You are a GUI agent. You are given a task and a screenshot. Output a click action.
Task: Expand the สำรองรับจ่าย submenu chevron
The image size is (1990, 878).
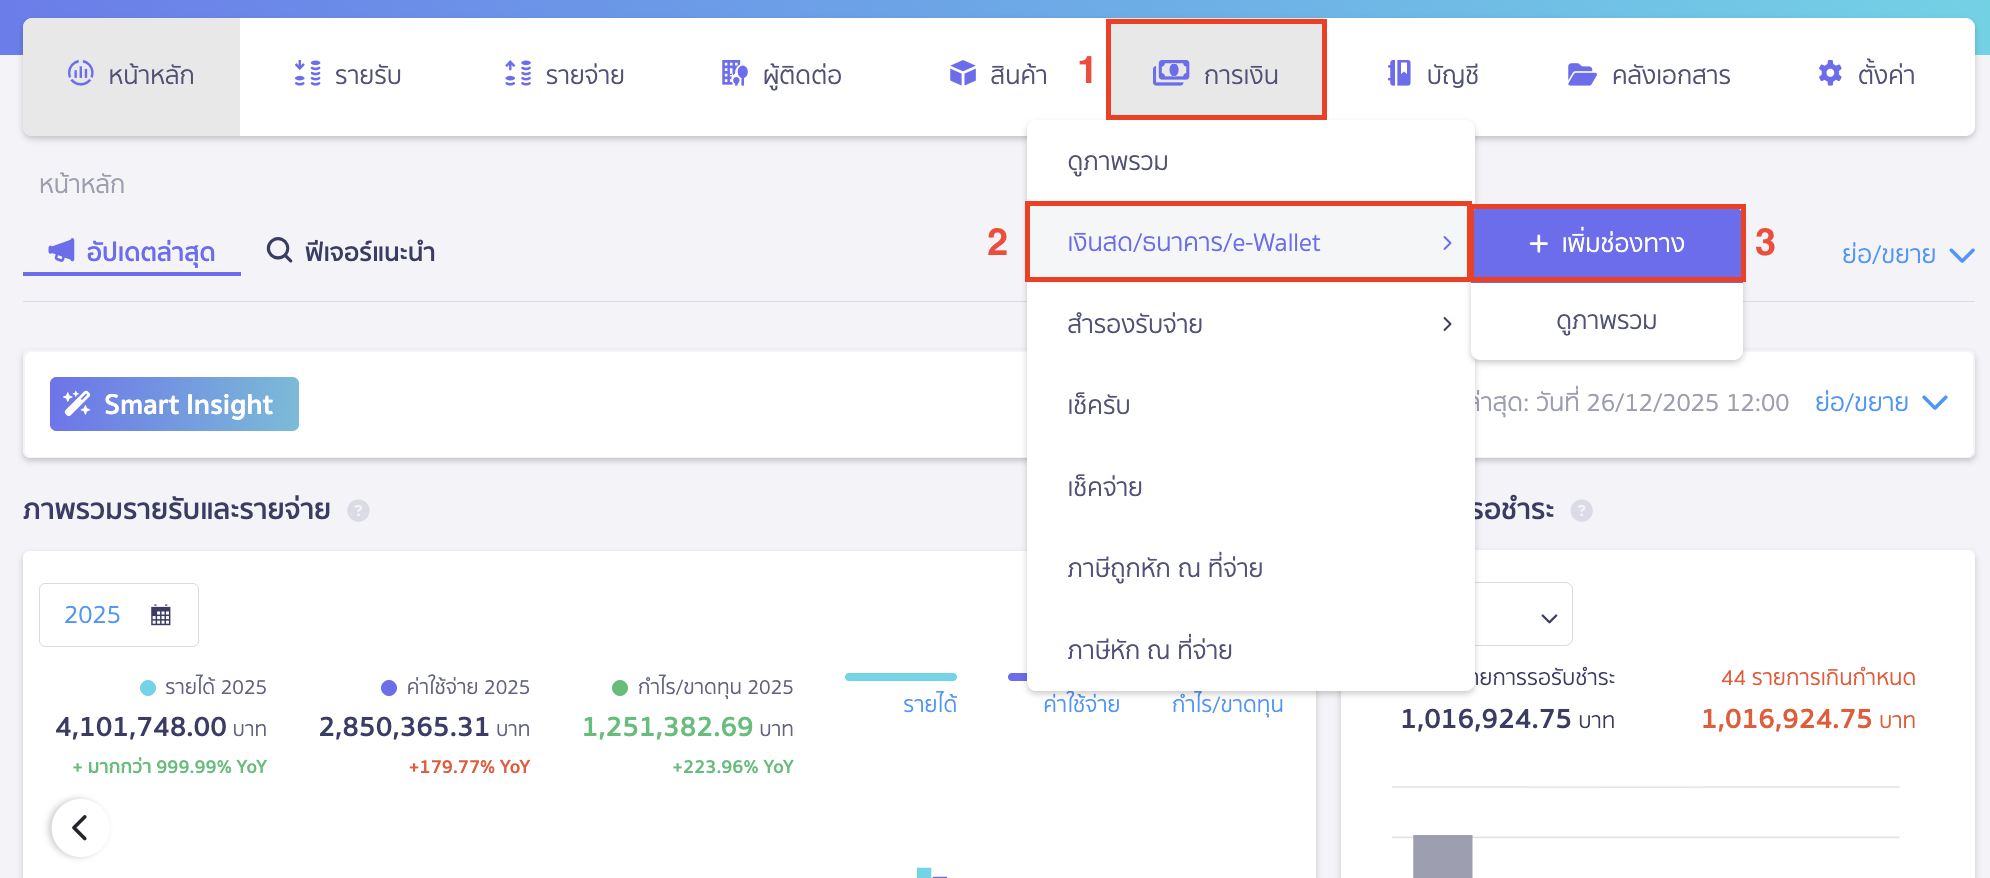click(1446, 324)
